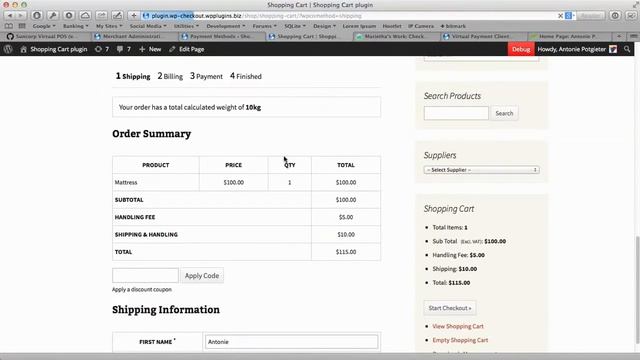Screen dimensions: 640x360
Task: Click the admin bar search magnifier
Action: click(x=627, y=49)
